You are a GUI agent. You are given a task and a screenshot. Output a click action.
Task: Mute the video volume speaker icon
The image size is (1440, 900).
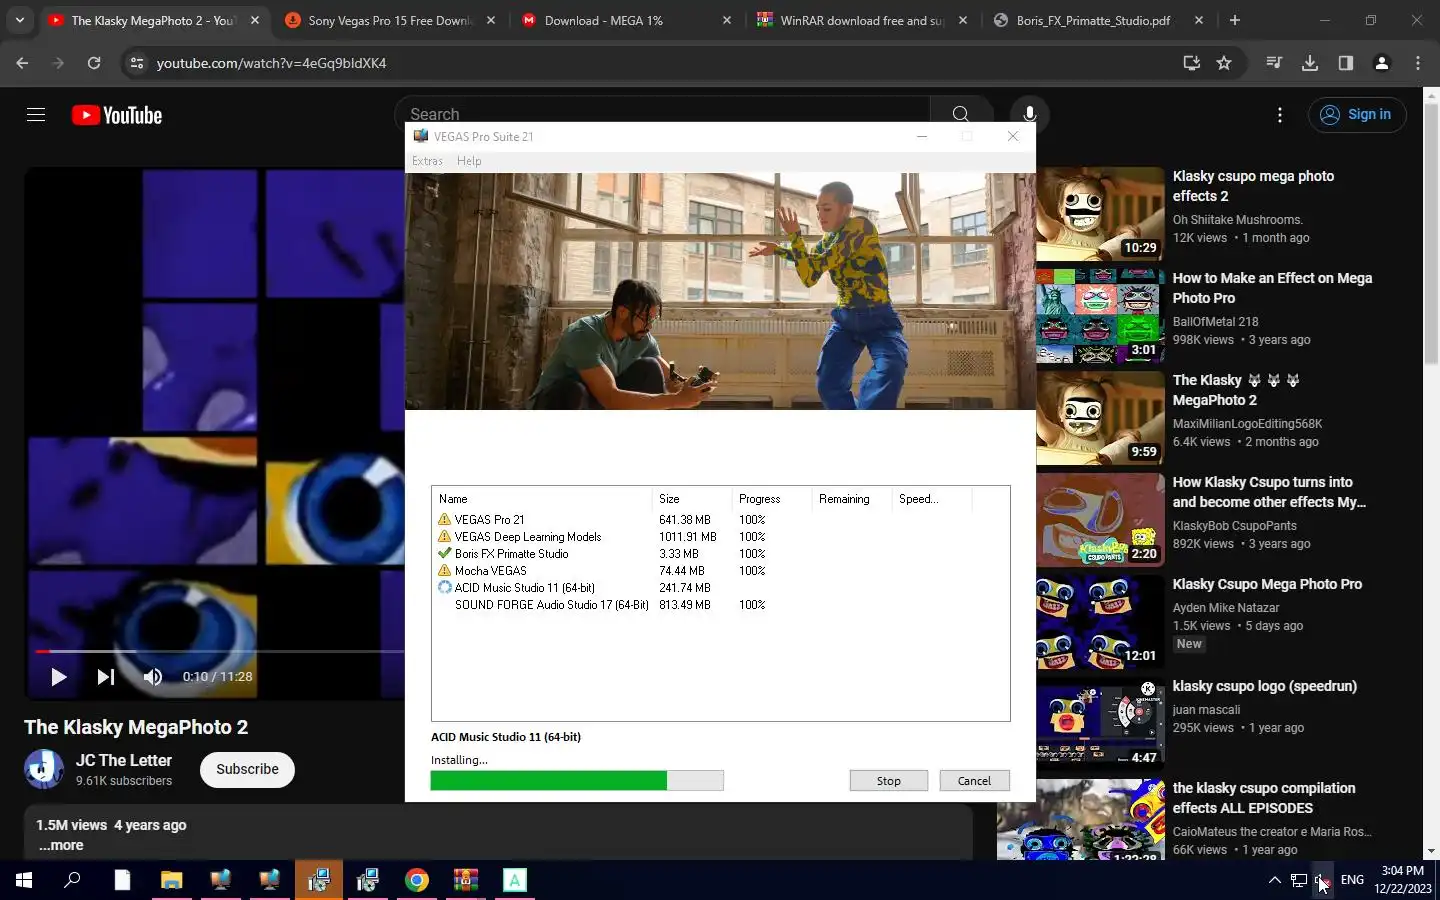point(152,677)
